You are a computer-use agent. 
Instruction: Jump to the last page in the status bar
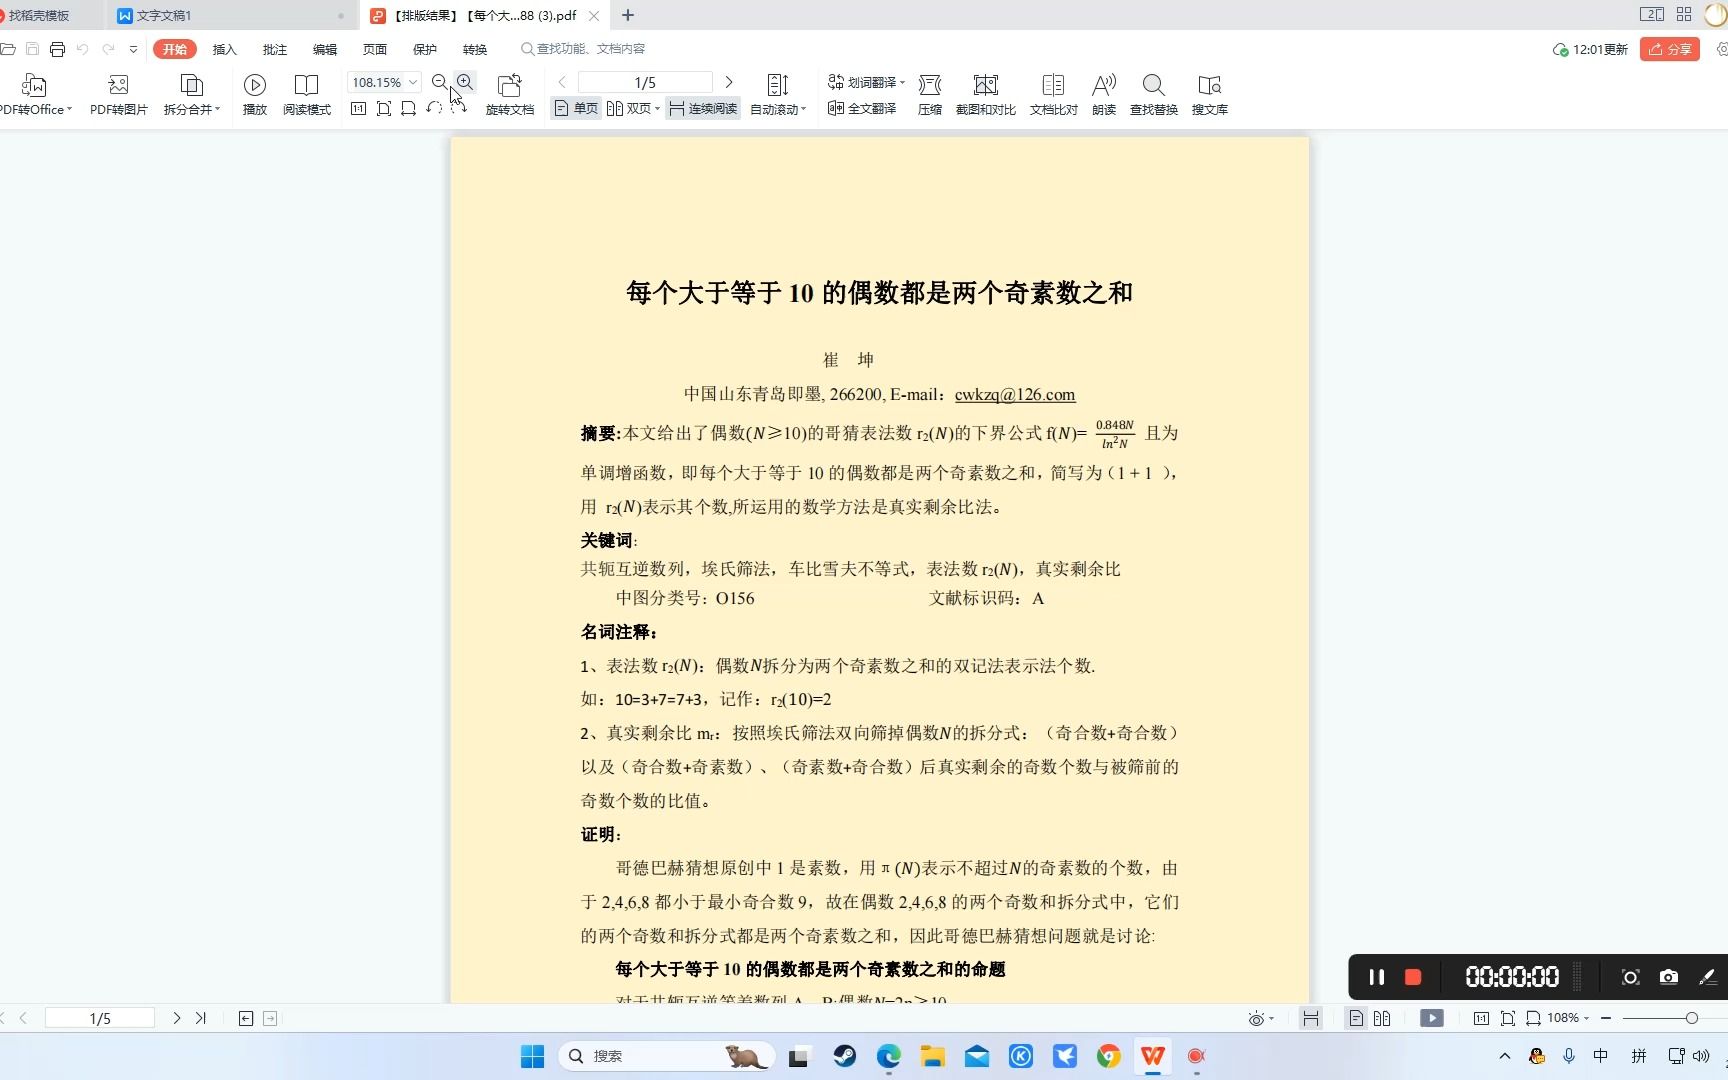coord(201,1018)
